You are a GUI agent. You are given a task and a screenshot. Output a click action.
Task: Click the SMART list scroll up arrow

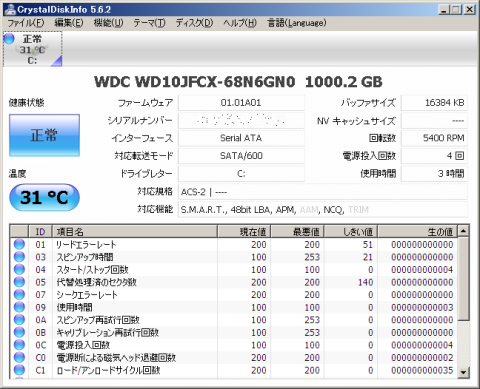[463, 231]
